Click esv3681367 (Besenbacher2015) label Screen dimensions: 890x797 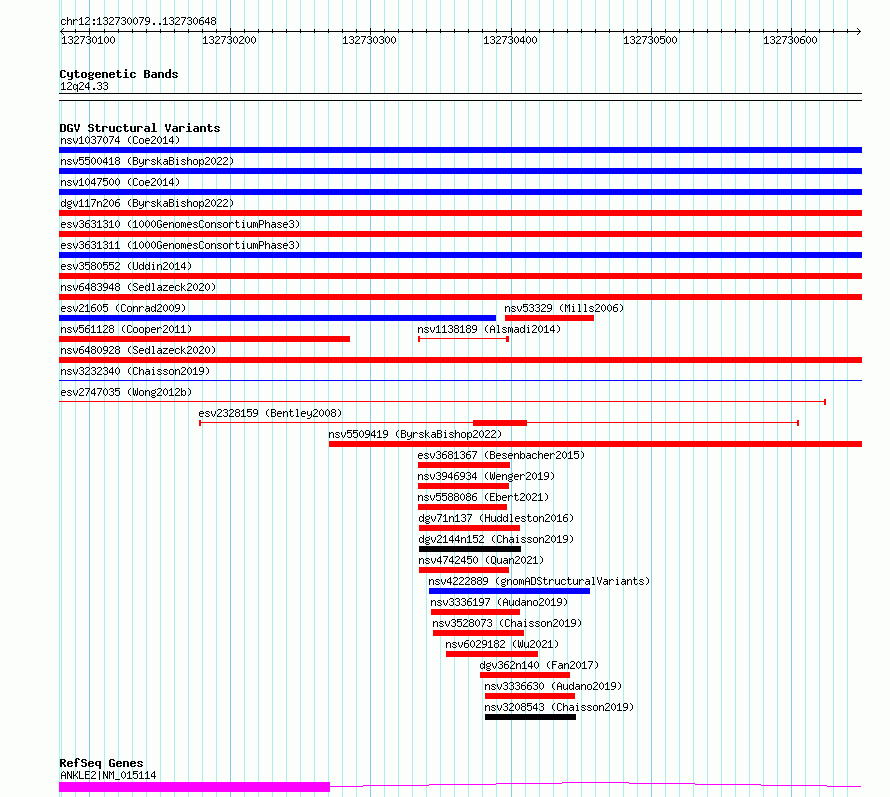pyautogui.click(x=501, y=455)
